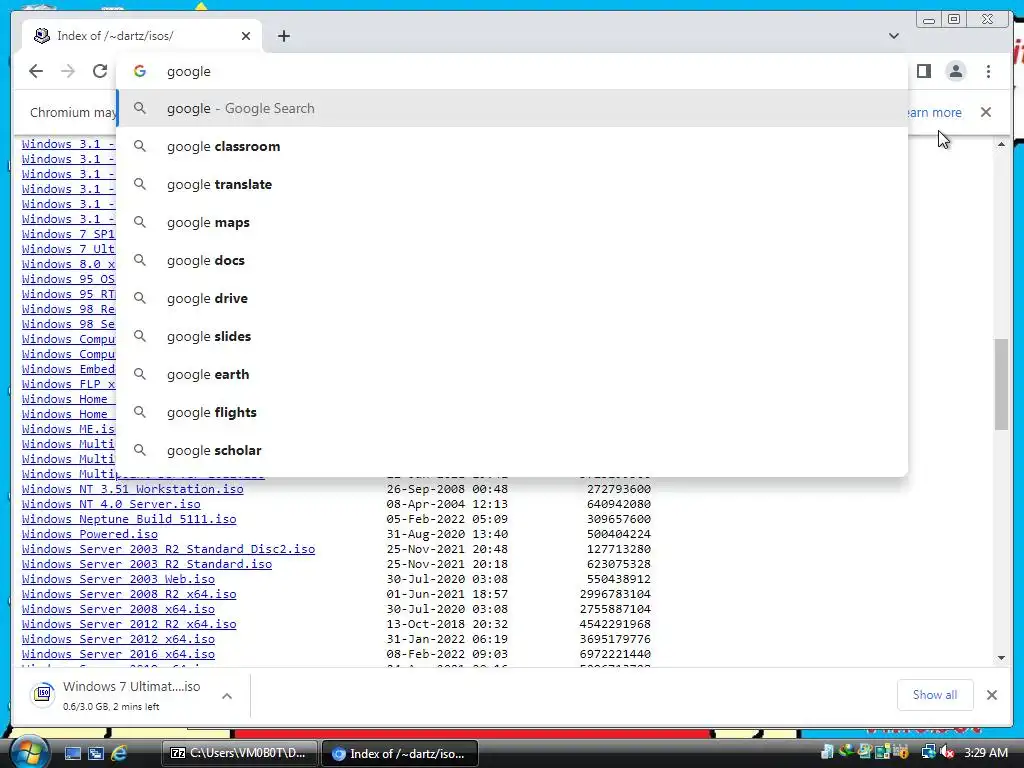This screenshot has width=1024, height=768.
Task: Dismiss the Chromium info bar
Action: [x=986, y=112]
